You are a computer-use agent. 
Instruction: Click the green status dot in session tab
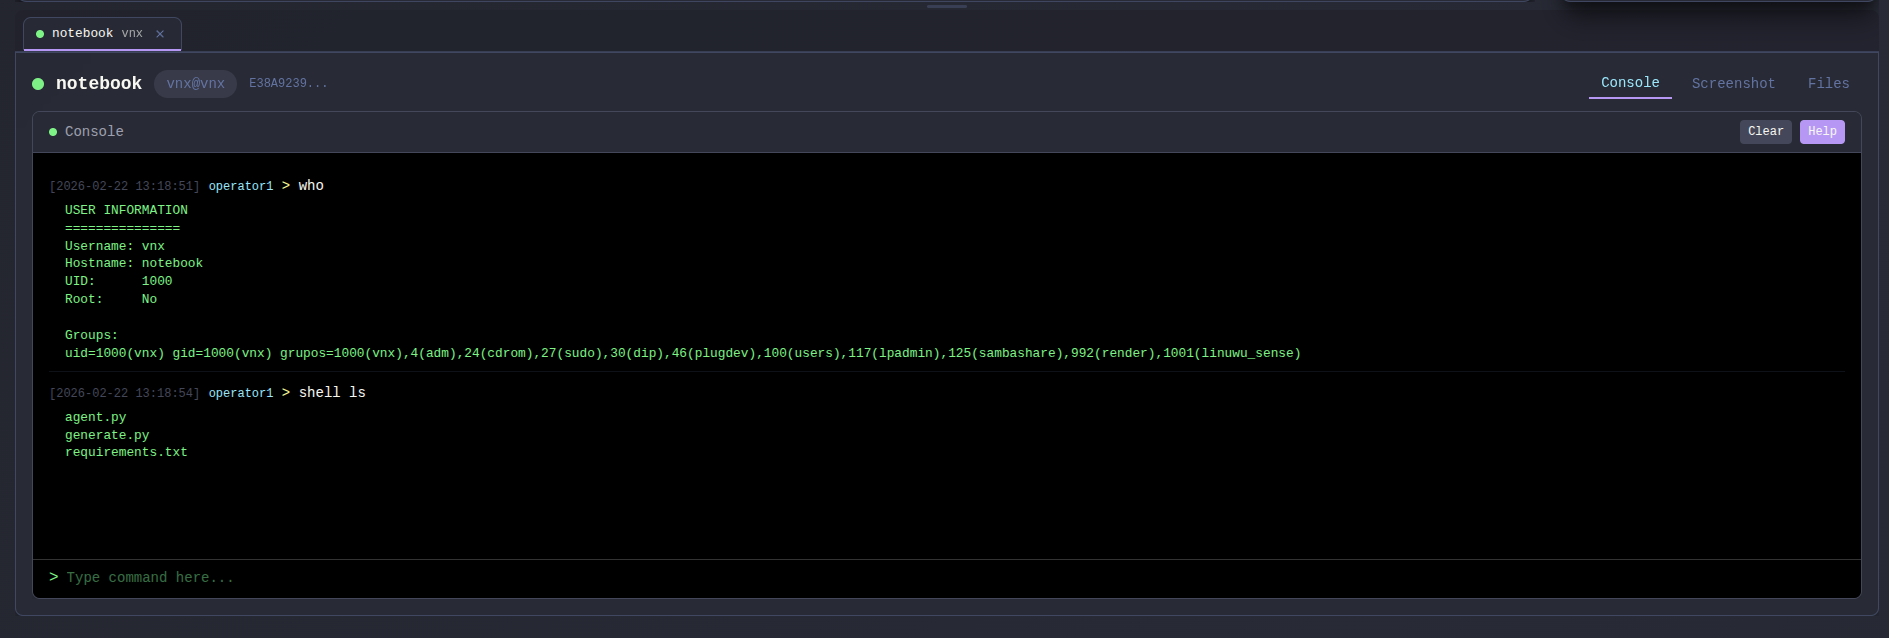tap(40, 34)
